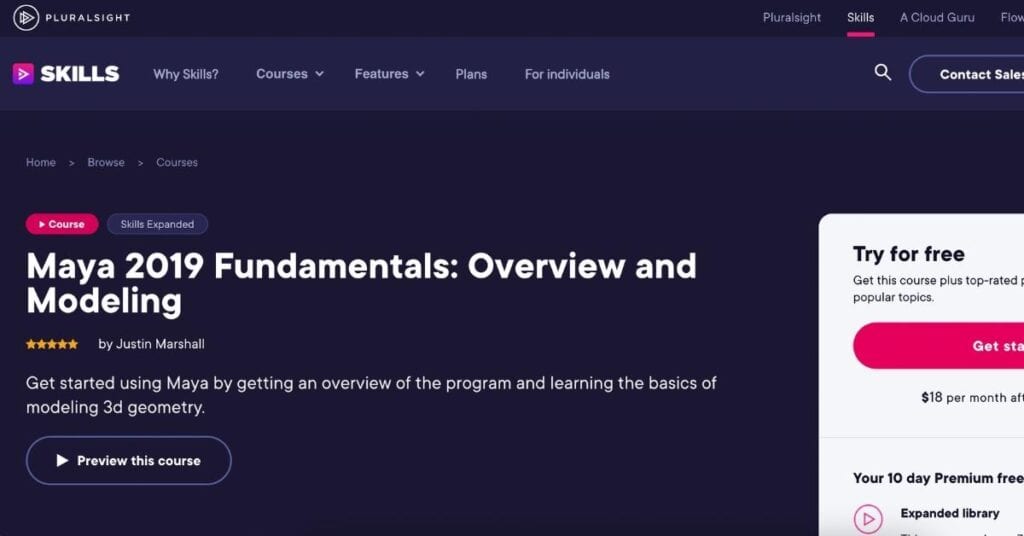Click Your 10 day Premium free heading
Viewport: 1024px width, 536px height.
pos(938,478)
